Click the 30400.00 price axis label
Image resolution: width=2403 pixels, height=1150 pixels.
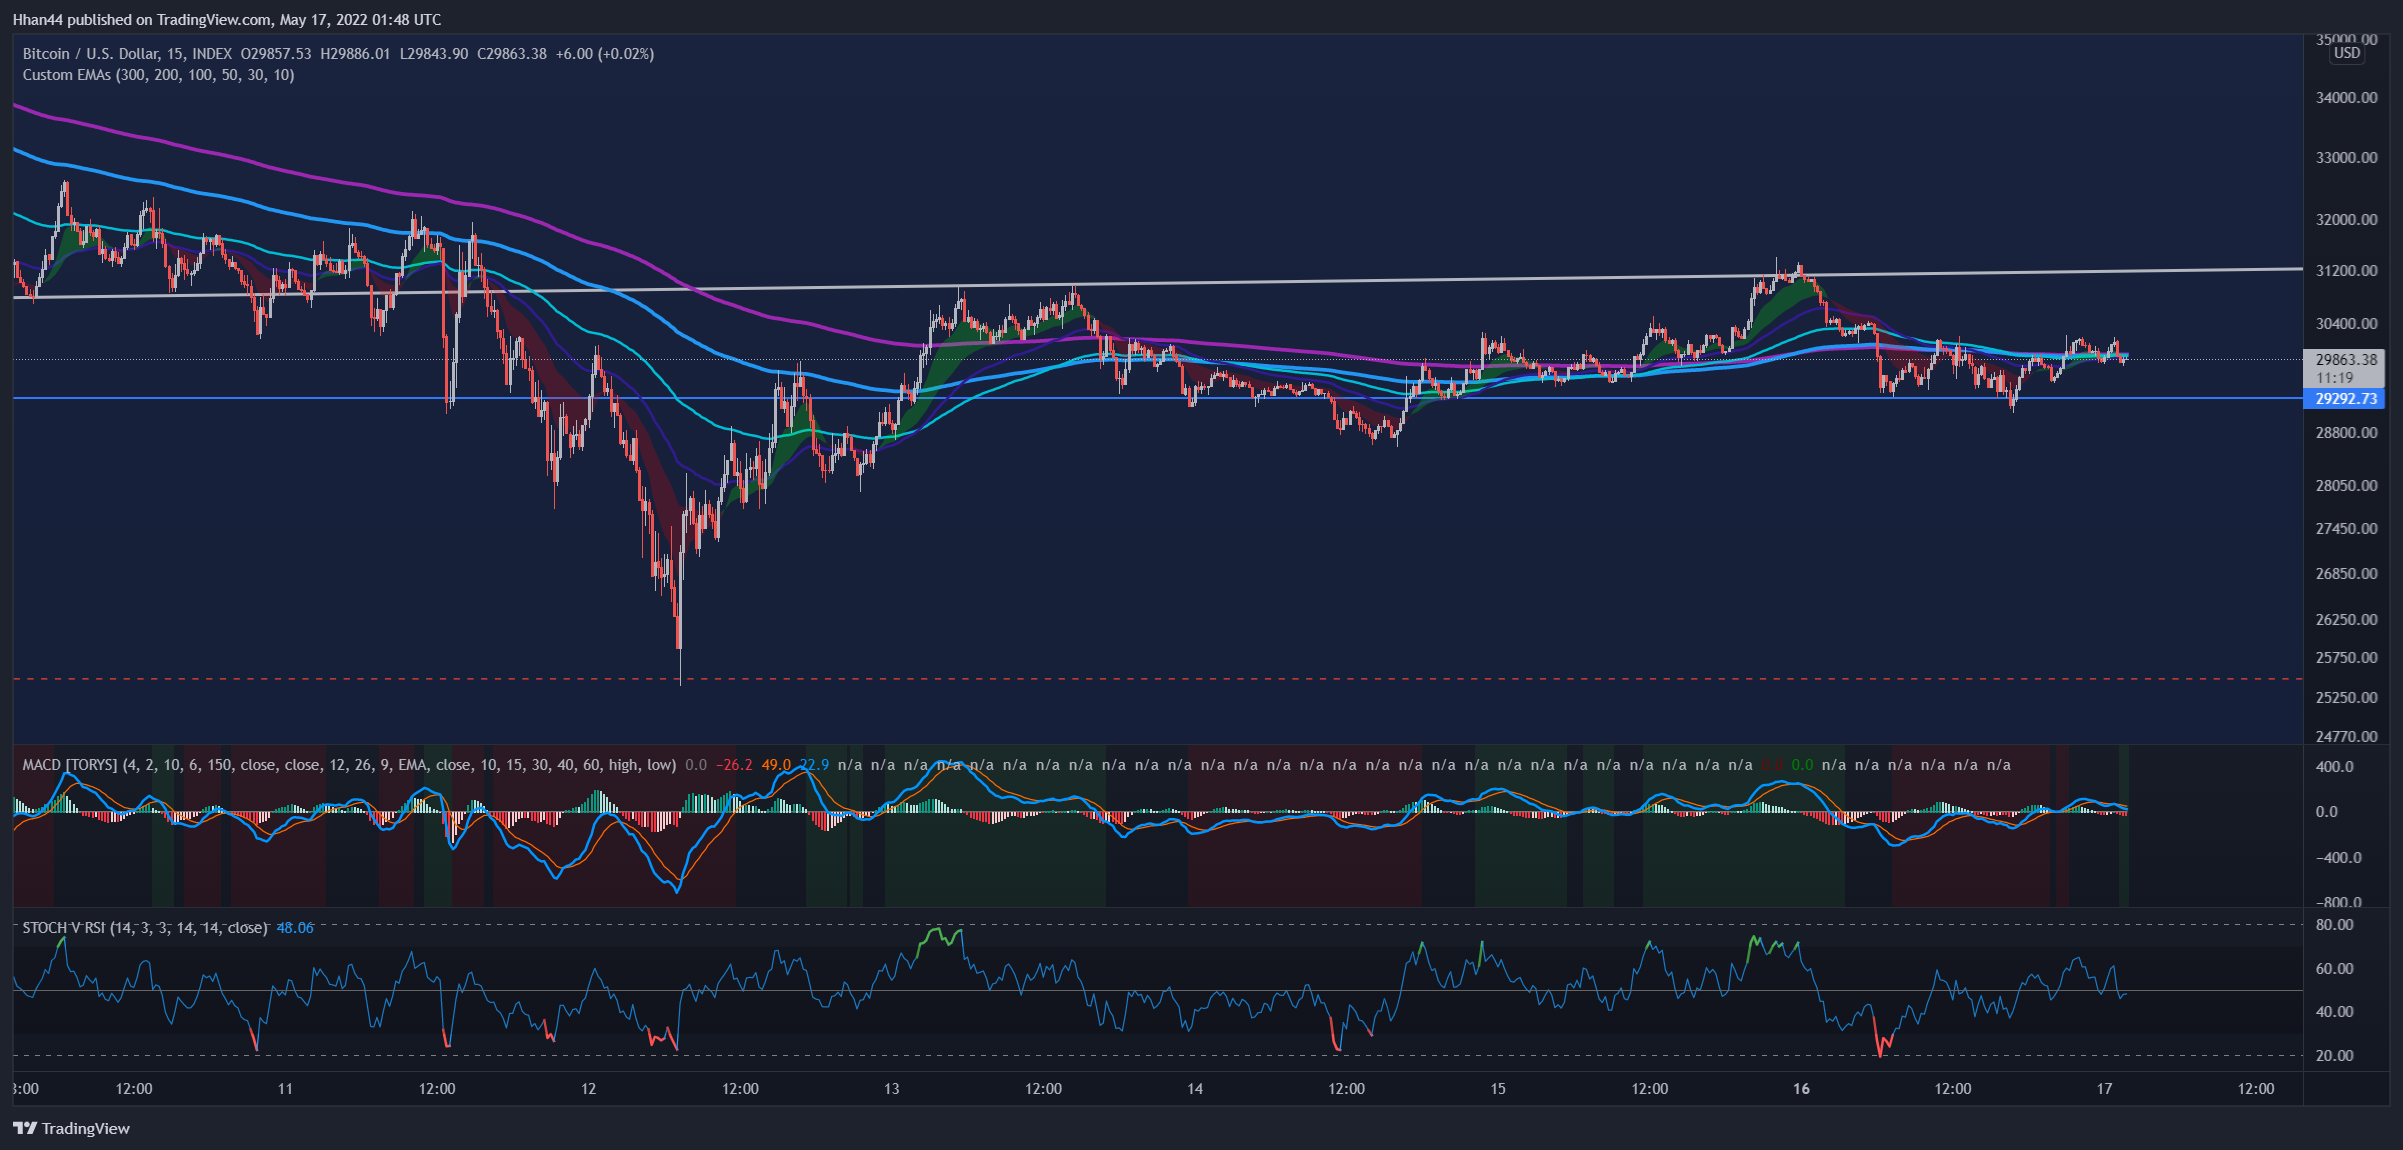tap(2346, 324)
